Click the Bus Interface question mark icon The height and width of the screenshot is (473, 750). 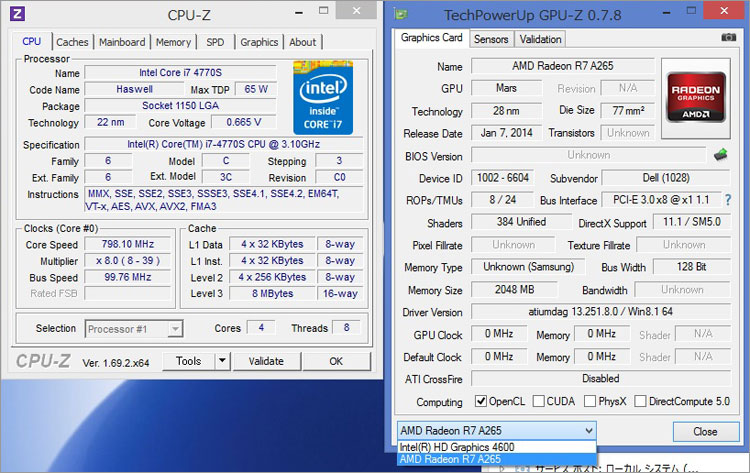point(728,200)
